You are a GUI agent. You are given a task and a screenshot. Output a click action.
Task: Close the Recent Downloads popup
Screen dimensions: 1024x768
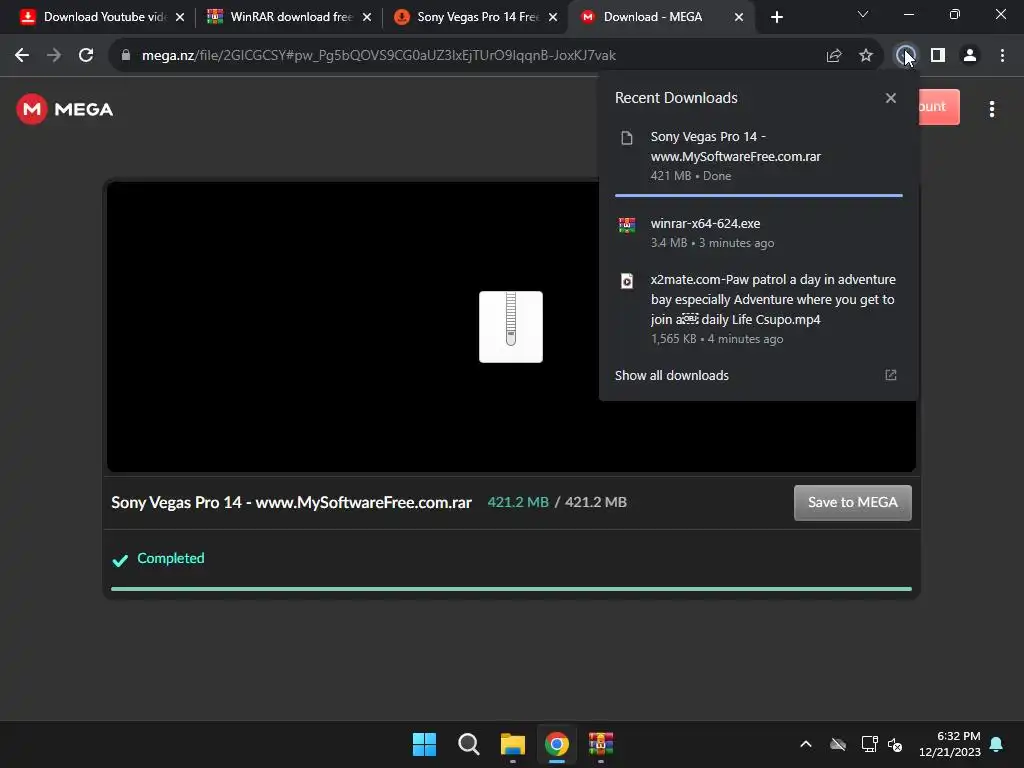(891, 98)
